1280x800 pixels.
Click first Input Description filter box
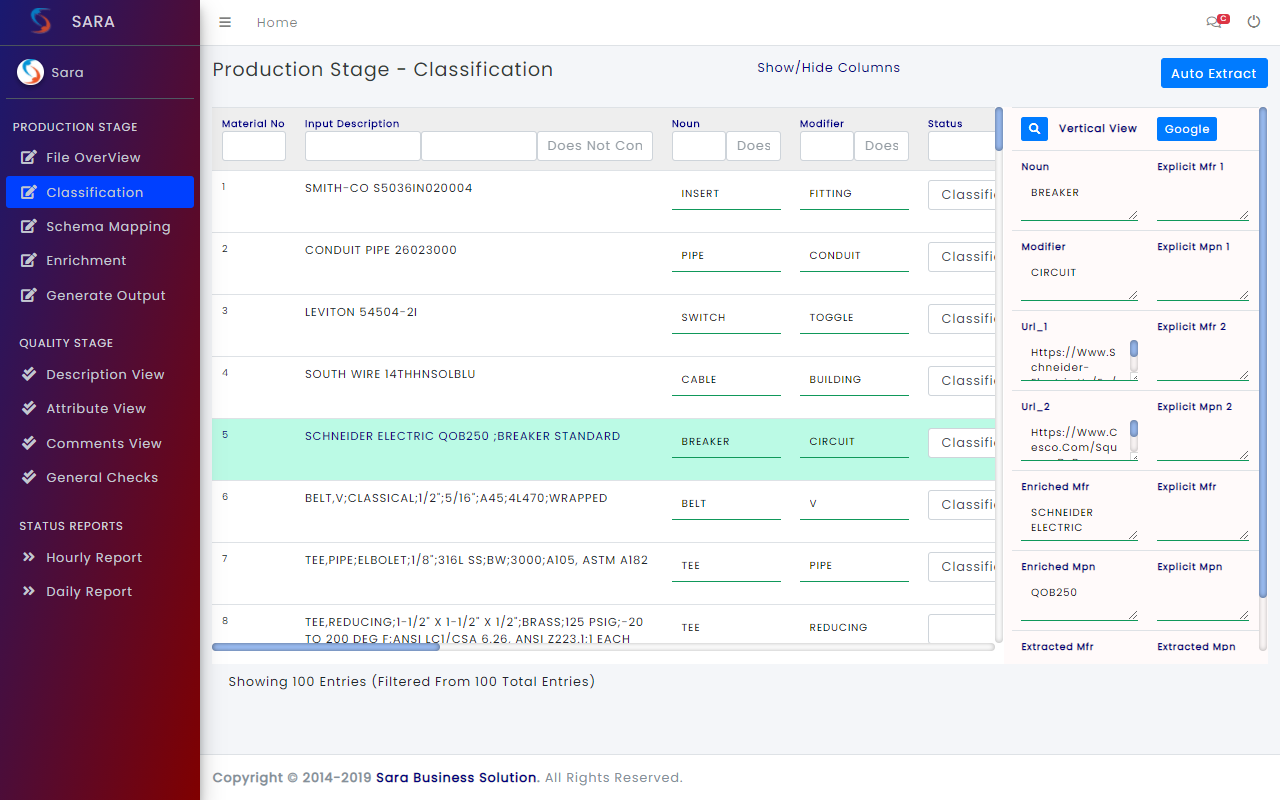tap(363, 146)
